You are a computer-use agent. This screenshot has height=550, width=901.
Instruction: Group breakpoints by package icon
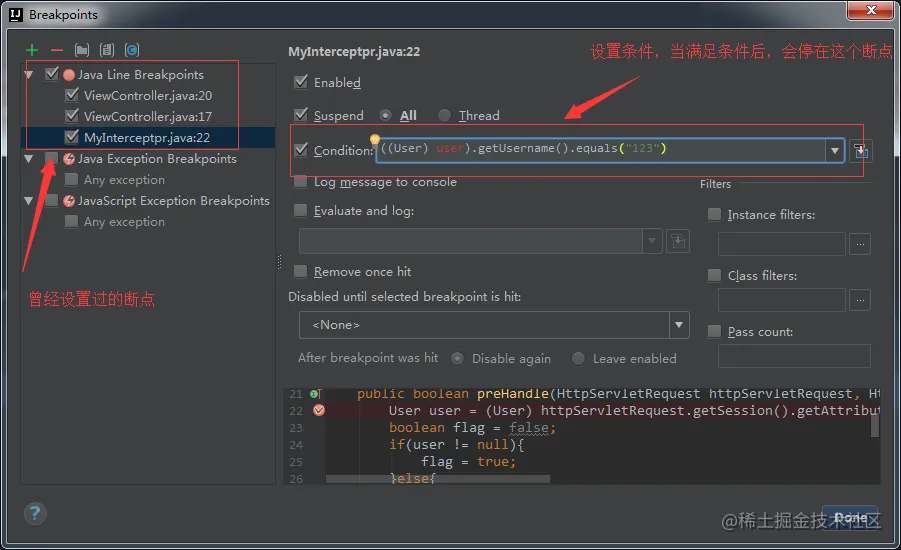pyautogui.click(x=82, y=50)
